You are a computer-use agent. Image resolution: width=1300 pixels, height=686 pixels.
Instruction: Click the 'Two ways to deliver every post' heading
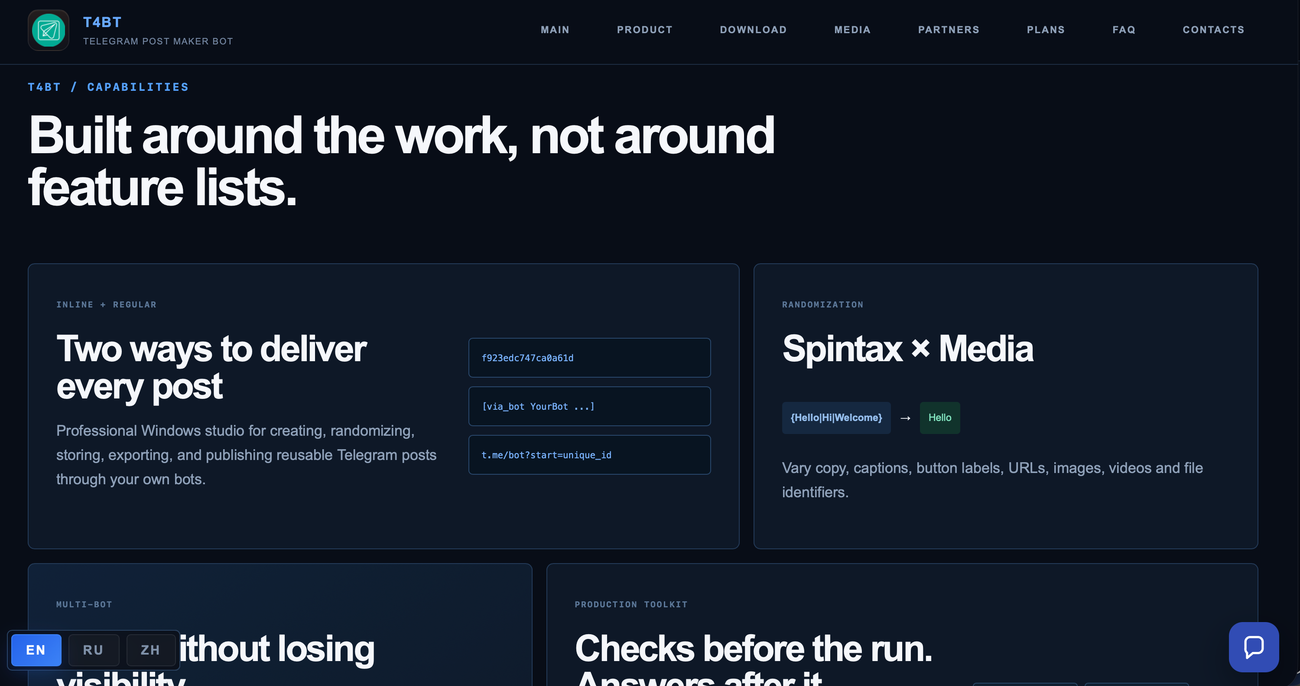tap(211, 367)
